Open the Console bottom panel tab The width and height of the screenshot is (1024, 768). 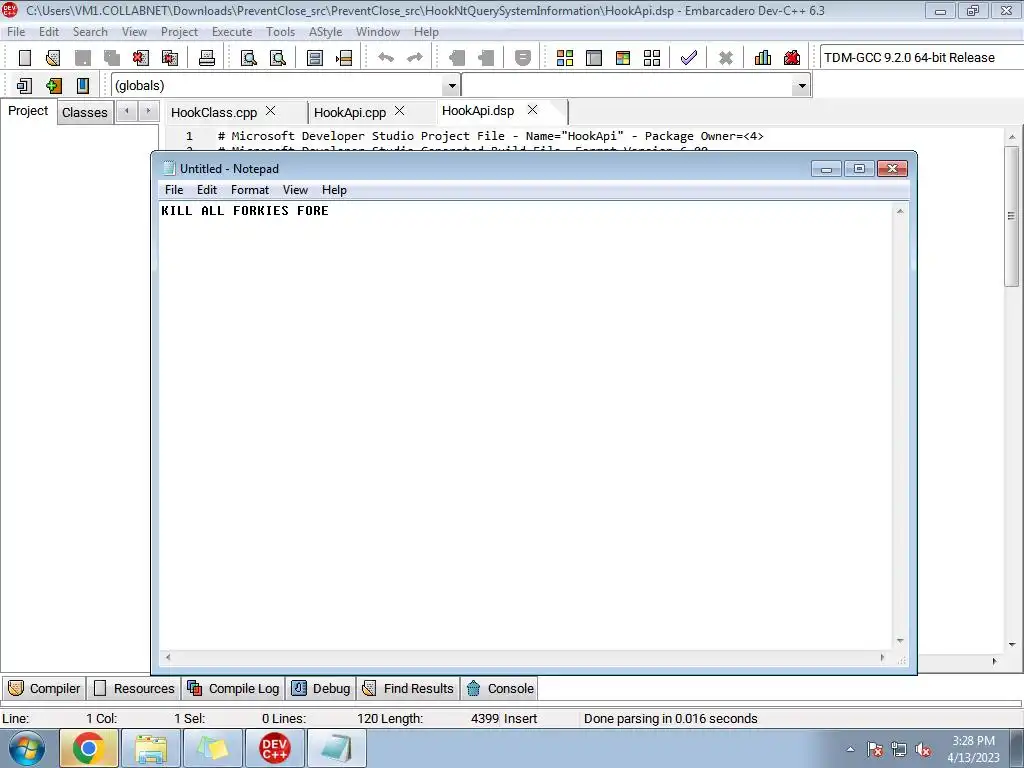[x=500, y=688]
